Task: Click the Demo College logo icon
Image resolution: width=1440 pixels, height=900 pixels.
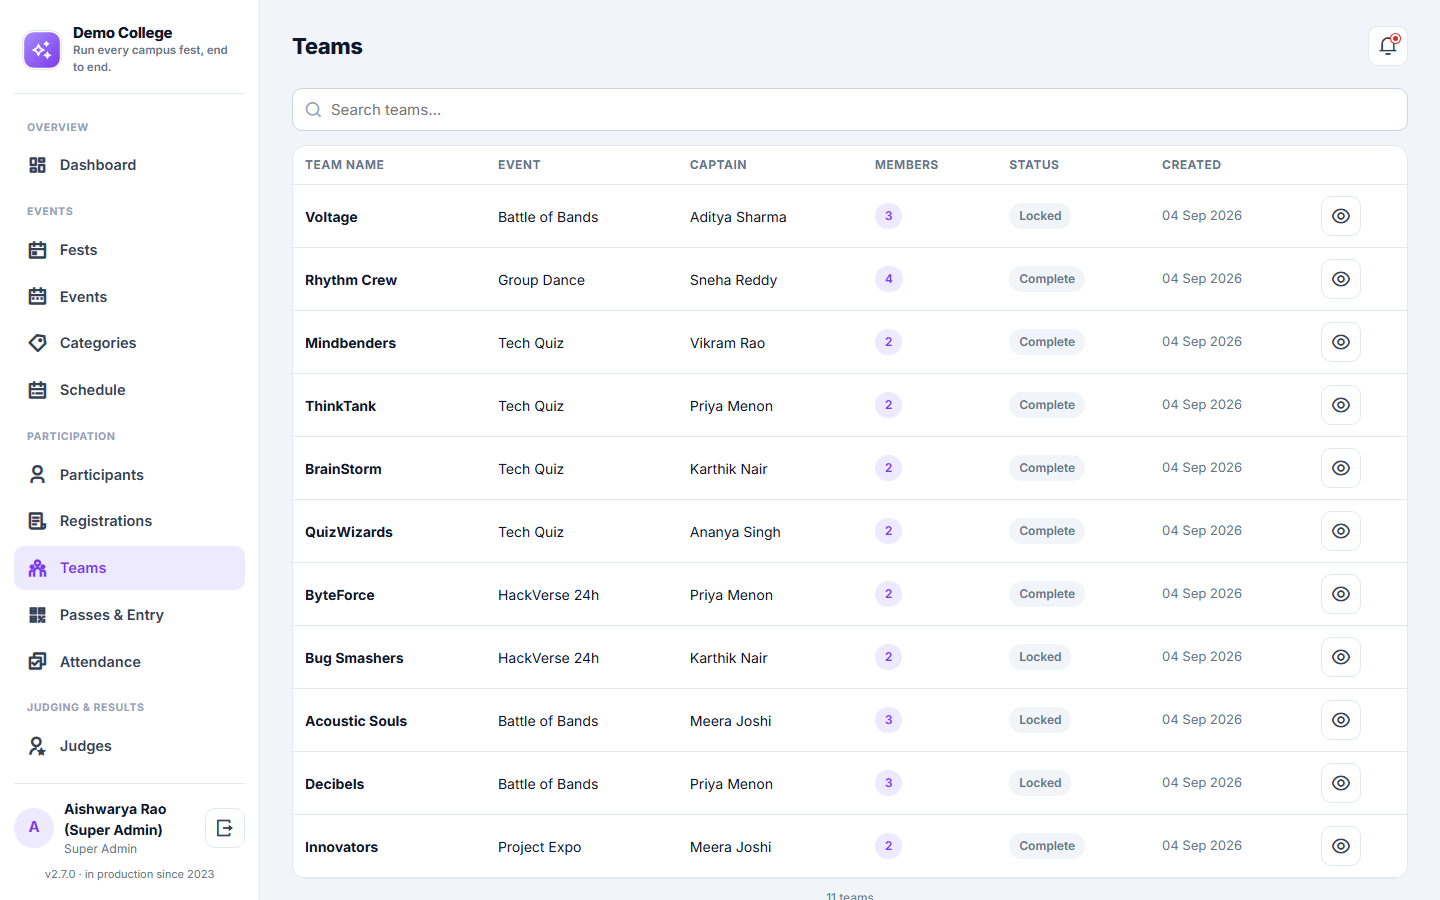Action: pyautogui.click(x=42, y=50)
